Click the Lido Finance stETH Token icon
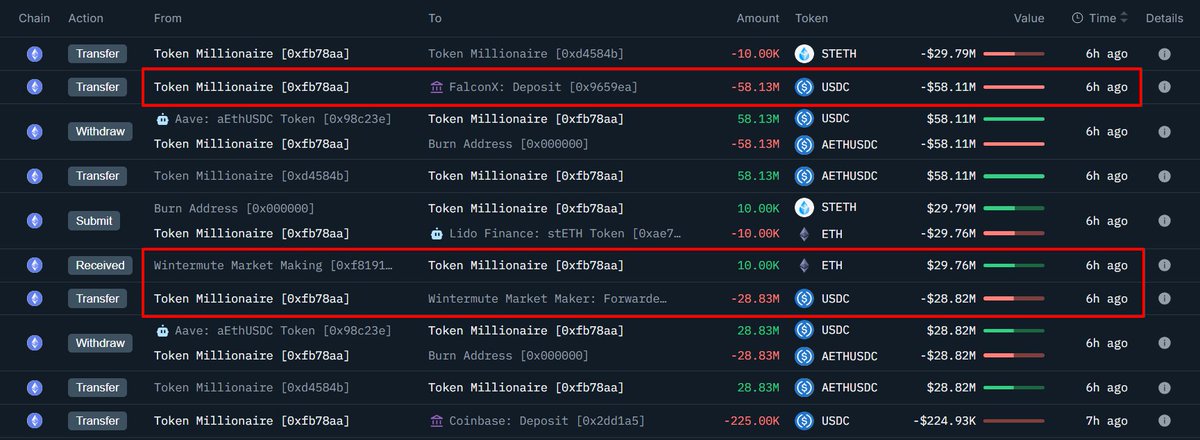Viewport: 1200px width, 440px height. pos(436,234)
